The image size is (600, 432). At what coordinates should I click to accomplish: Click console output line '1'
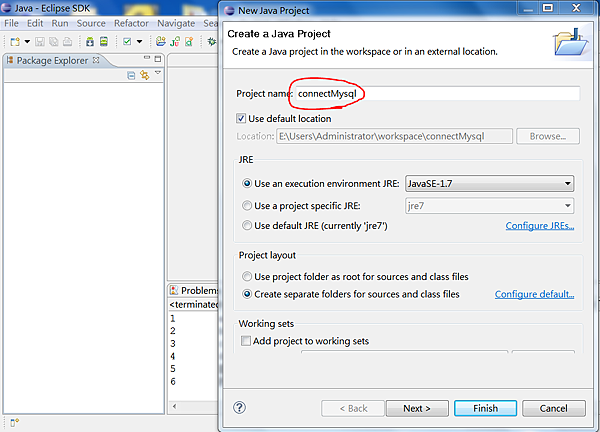pyautogui.click(x=173, y=318)
